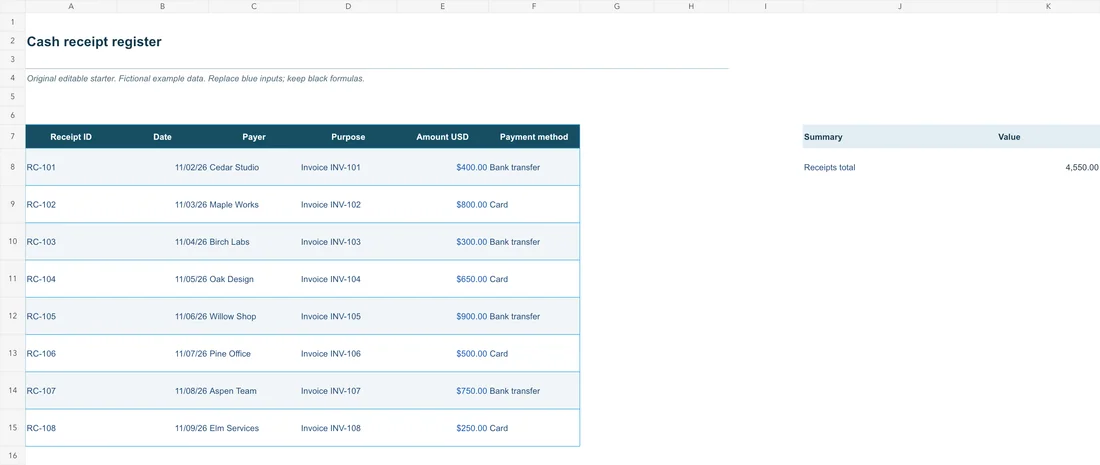Select the date cell 11/09/26
The width and height of the screenshot is (1100, 465).
[162, 428]
